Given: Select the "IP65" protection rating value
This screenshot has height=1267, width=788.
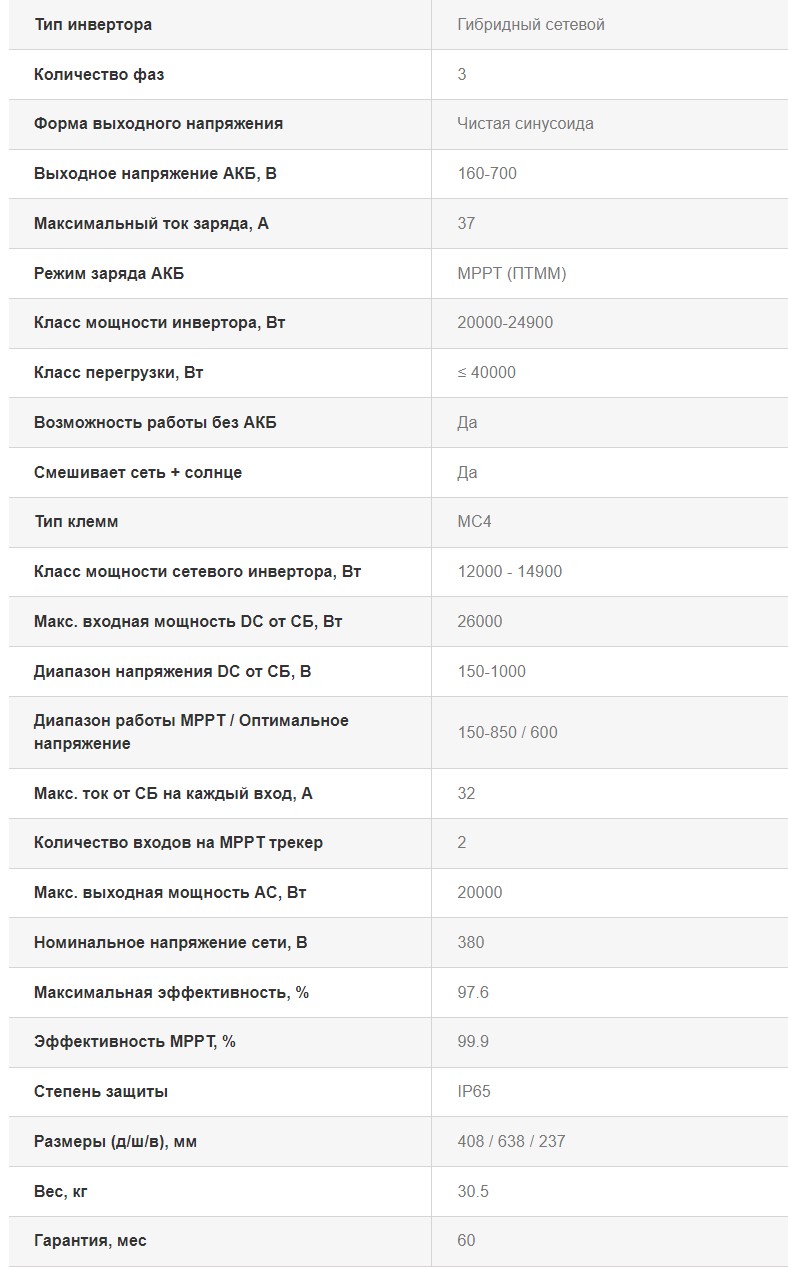Looking at the screenshot, I should 474,1092.
